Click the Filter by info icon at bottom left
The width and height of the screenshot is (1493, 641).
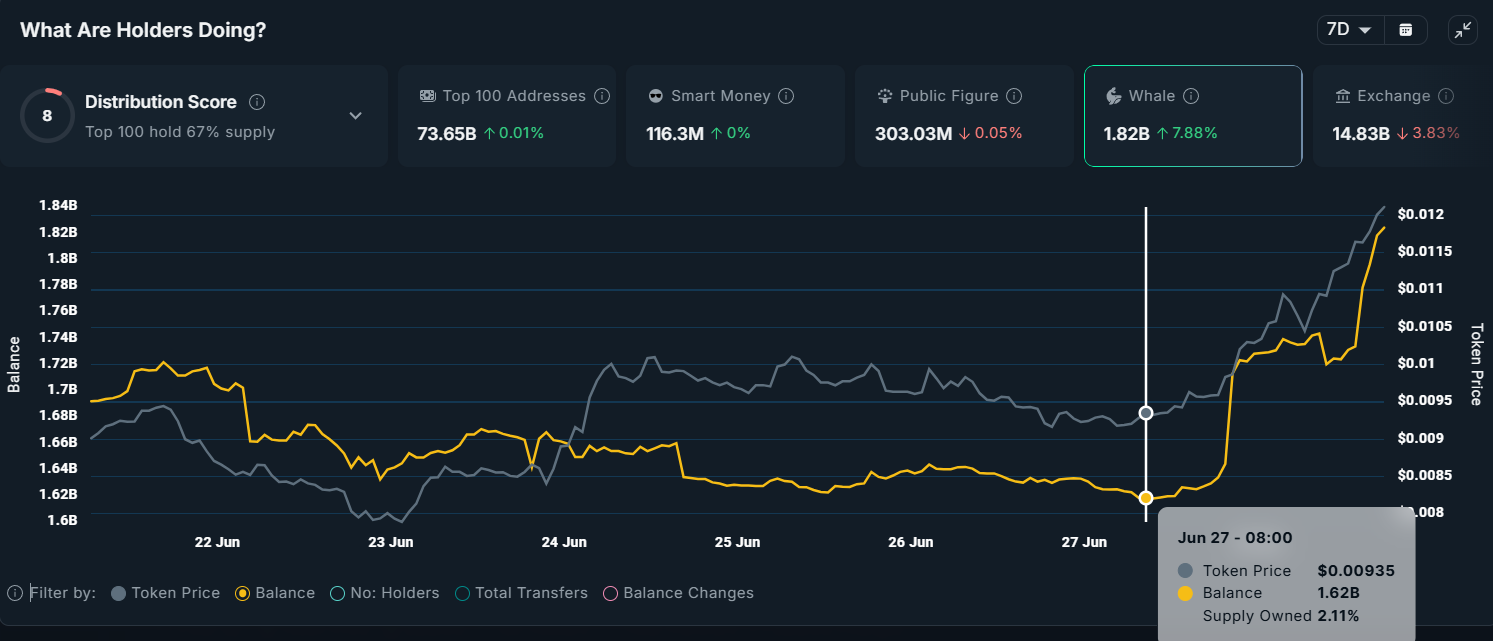(x=18, y=593)
